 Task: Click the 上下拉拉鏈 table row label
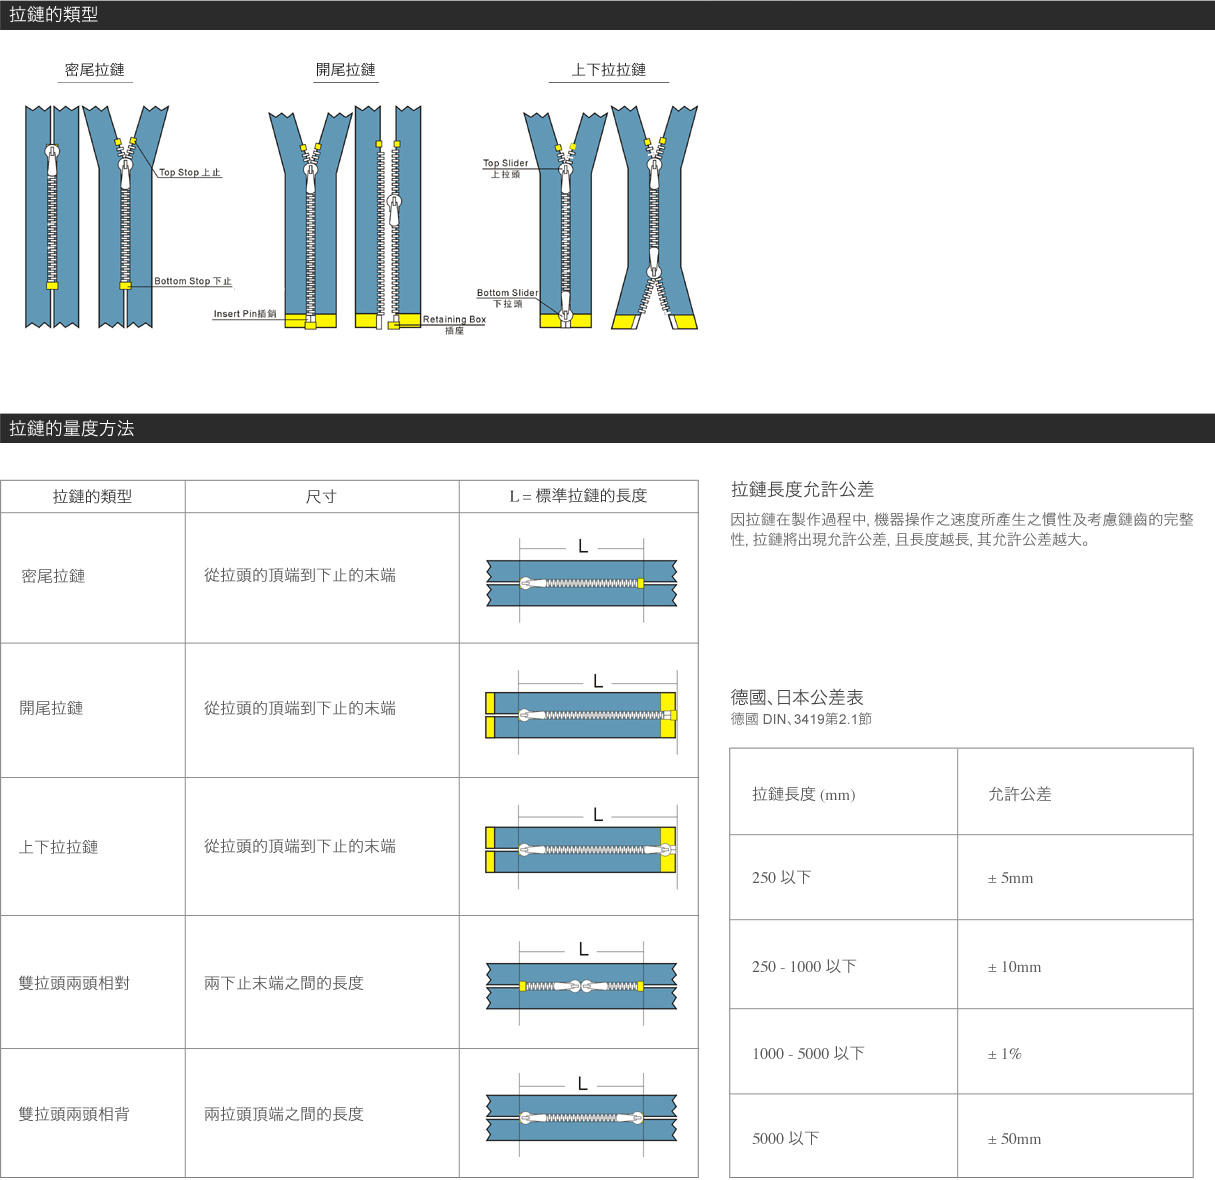pyautogui.click(x=58, y=848)
